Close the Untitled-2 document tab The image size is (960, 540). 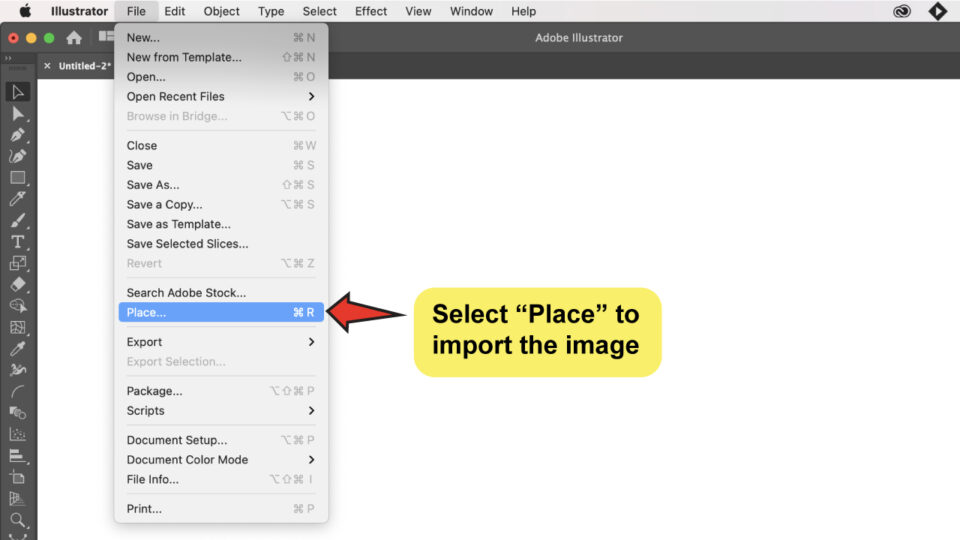click(47, 66)
